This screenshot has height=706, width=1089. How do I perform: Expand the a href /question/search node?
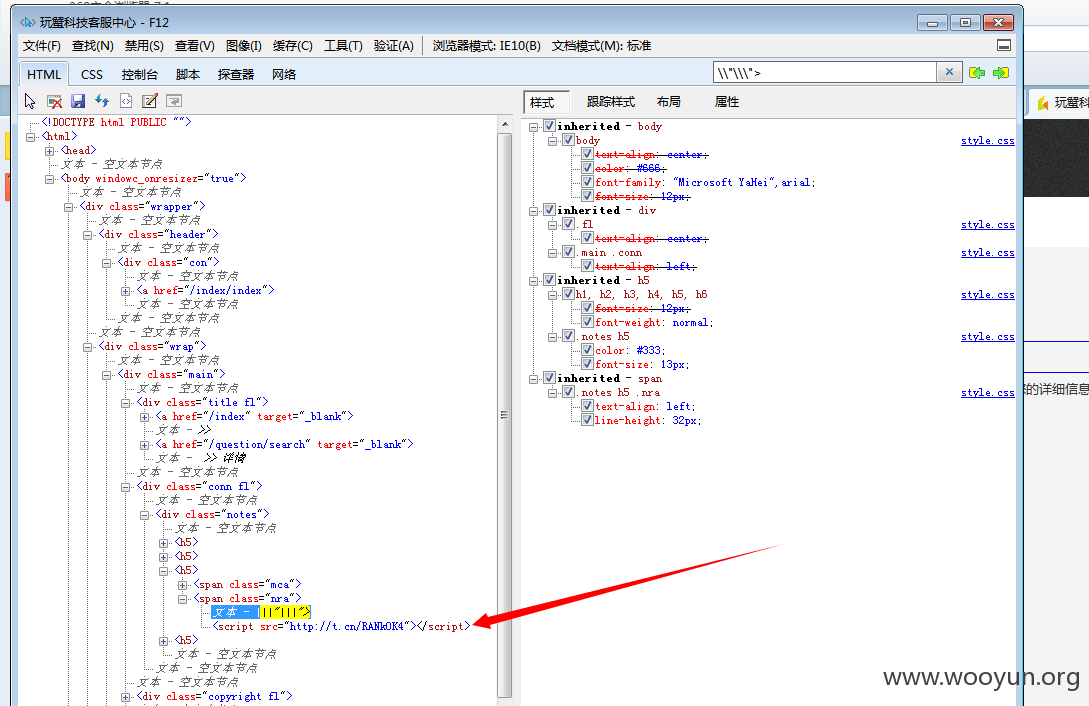144,445
